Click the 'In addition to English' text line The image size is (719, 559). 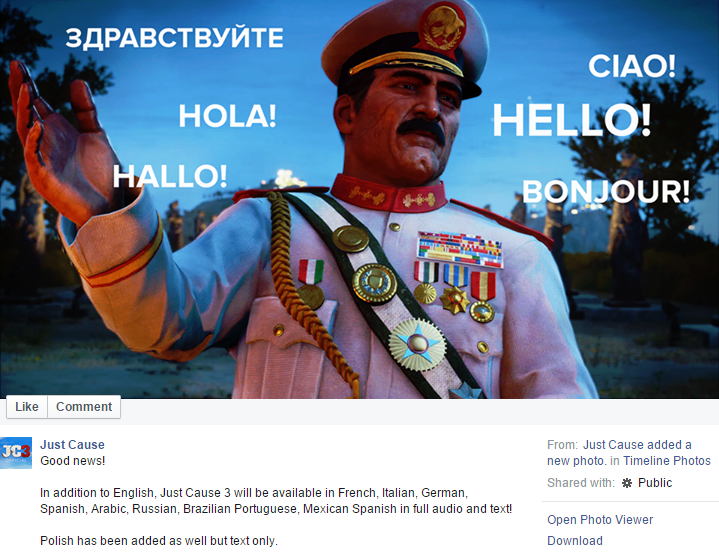[x=254, y=493]
